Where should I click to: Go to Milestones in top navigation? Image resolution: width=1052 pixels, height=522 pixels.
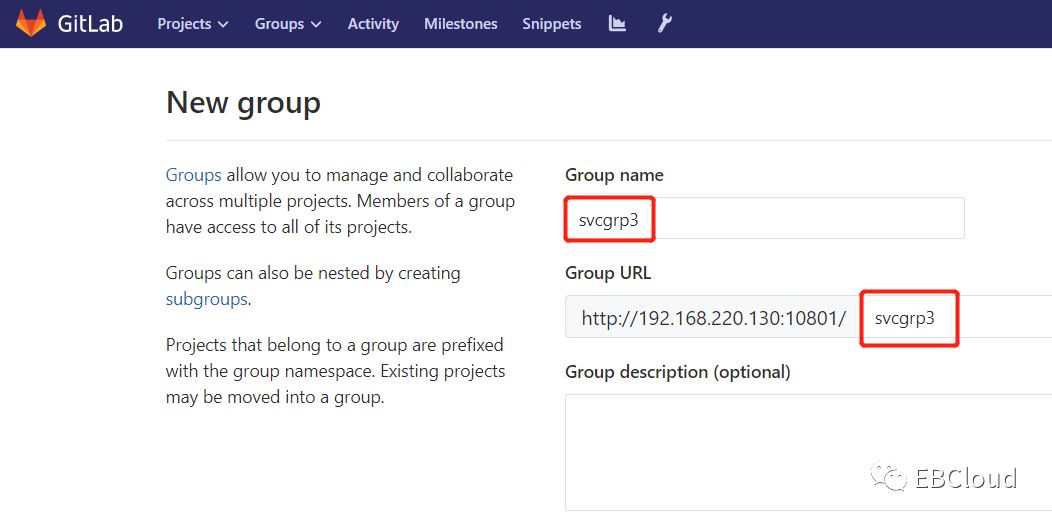460,24
